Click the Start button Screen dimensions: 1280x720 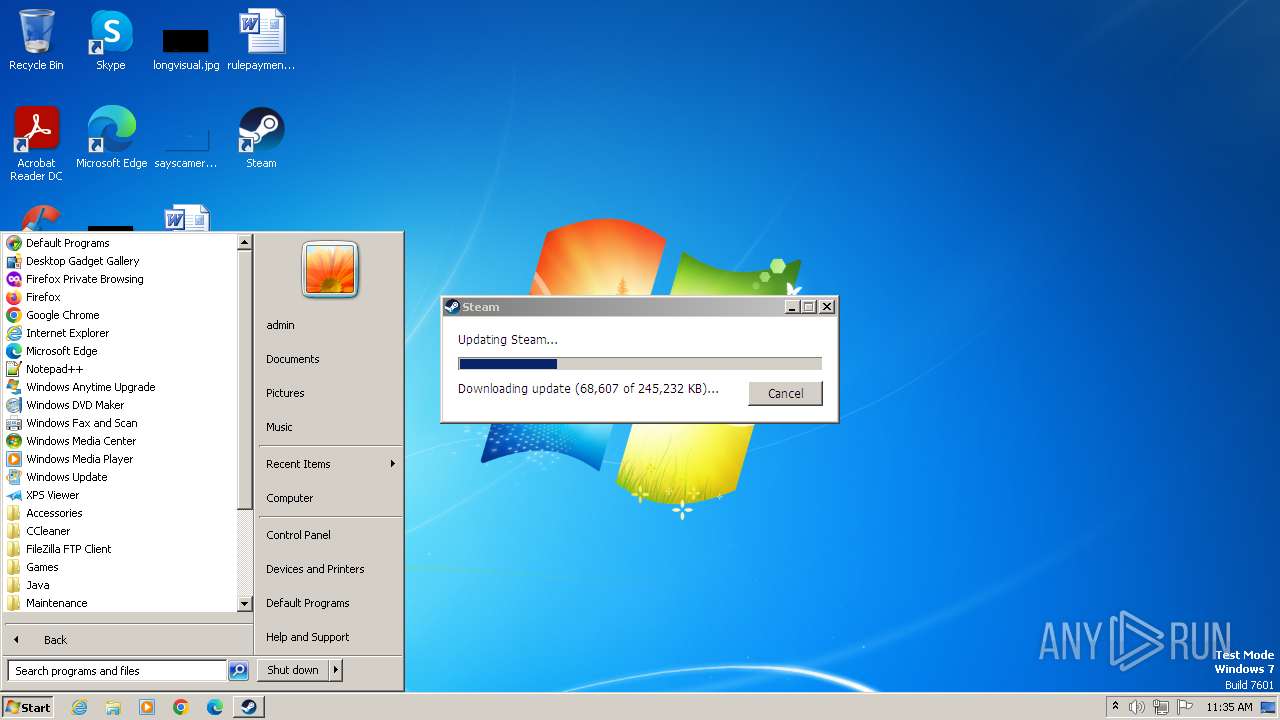pyautogui.click(x=27, y=707)
